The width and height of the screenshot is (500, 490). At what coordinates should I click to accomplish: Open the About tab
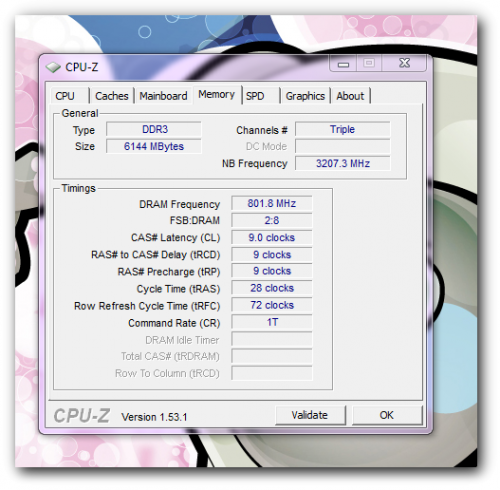click(x=350, y=96)
